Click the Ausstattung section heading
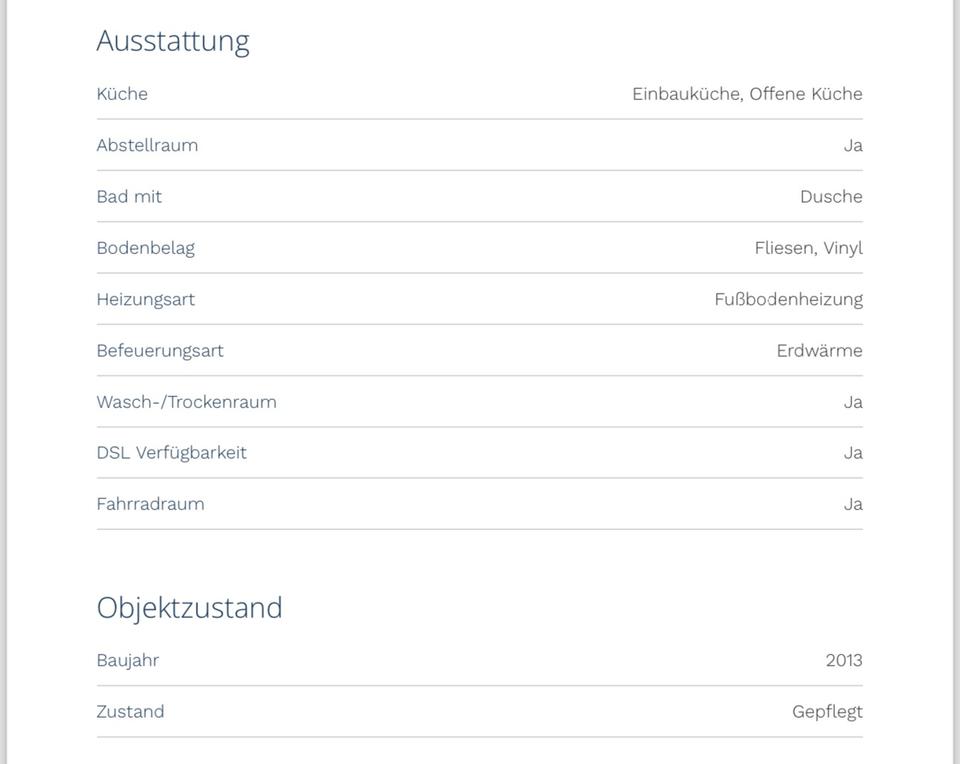960x764 pixels. click(172, 41)
